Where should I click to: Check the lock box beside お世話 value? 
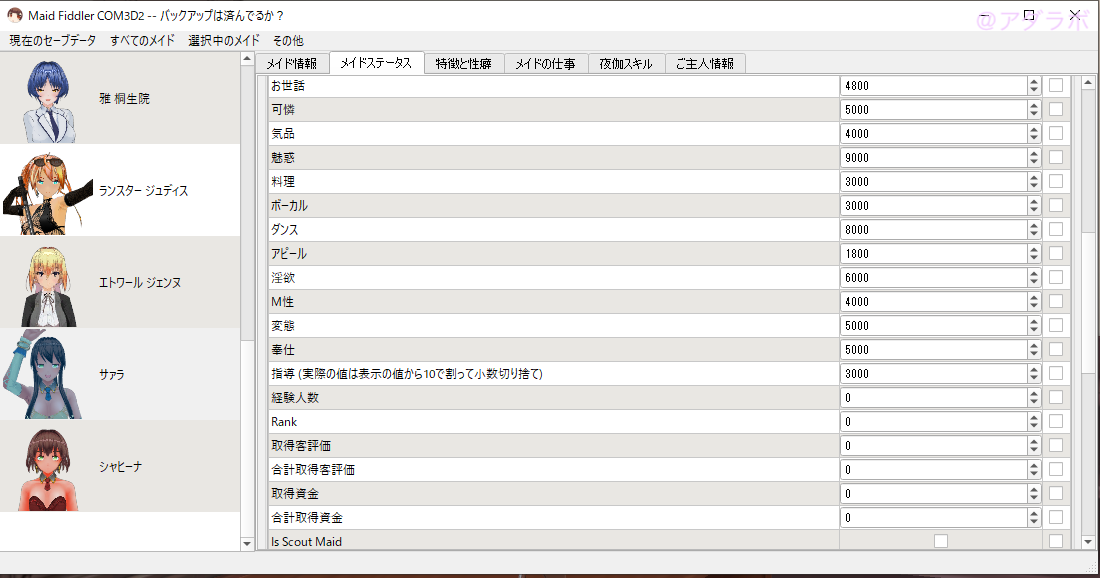pyautogui.click(x=1055, y=85)
